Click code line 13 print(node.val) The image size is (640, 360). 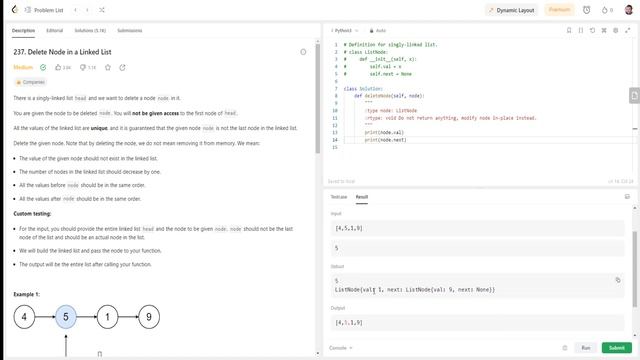(x=384, y=133)
